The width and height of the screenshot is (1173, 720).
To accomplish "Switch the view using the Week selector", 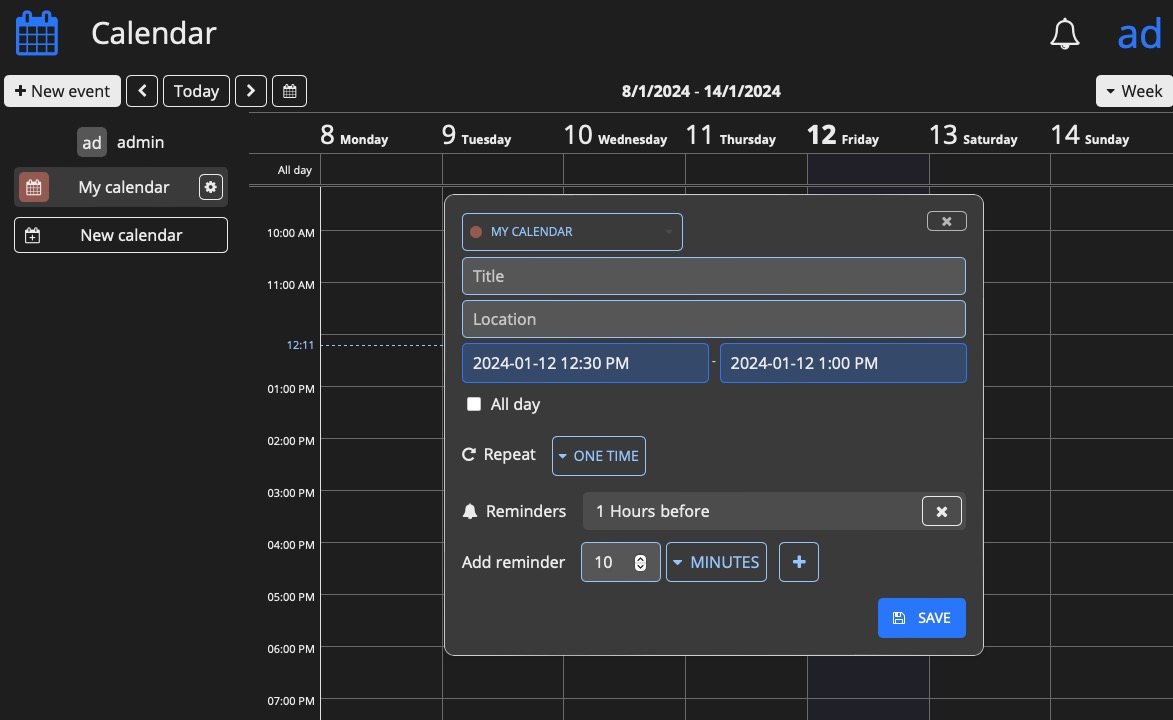I will click(x=1133, y=90).
